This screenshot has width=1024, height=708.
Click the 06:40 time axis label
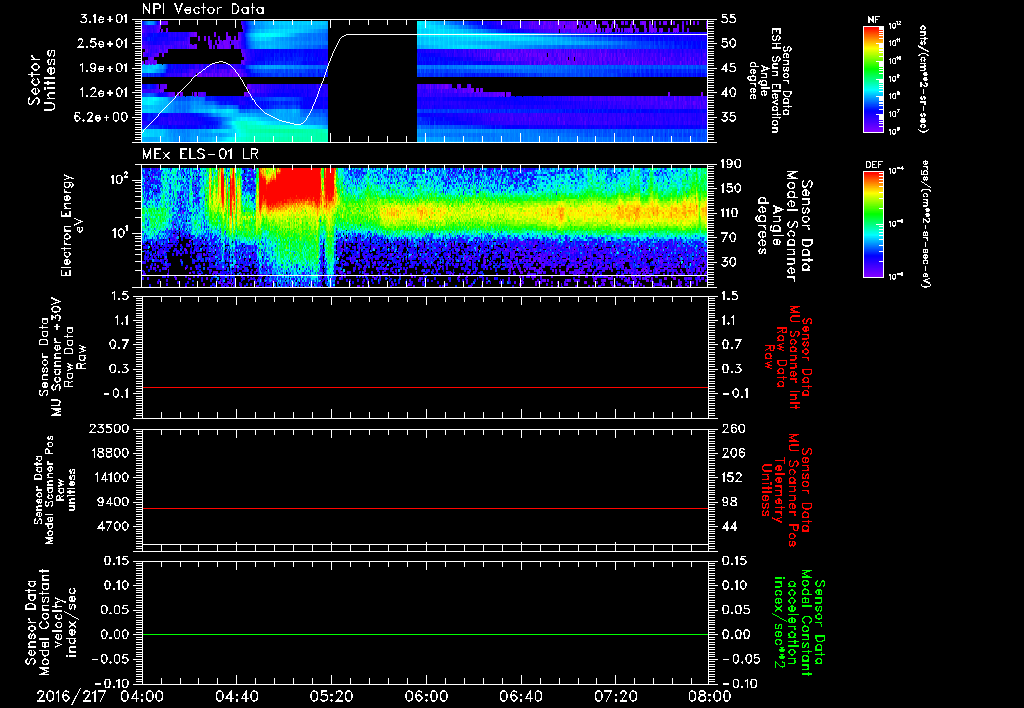point(520,696)
